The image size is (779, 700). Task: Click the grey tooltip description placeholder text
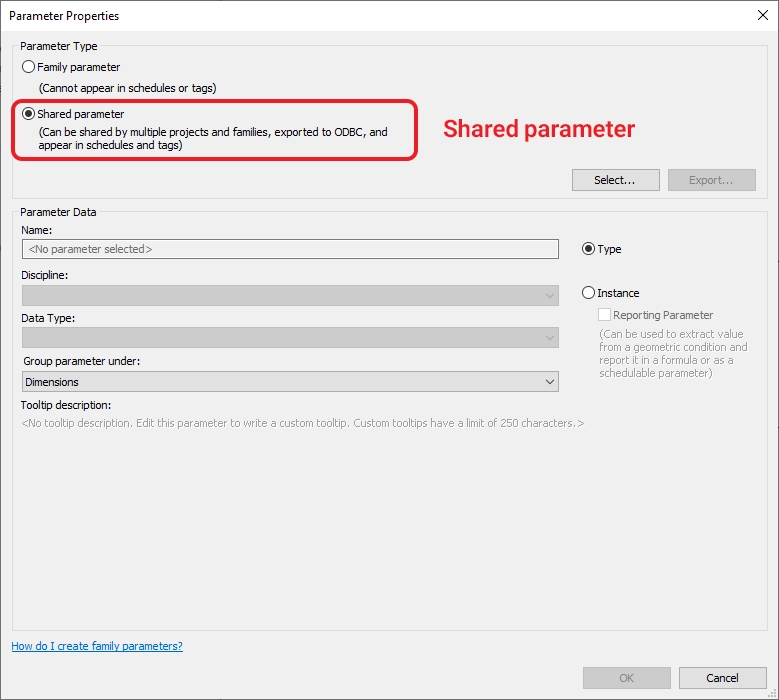coord(302,423)
